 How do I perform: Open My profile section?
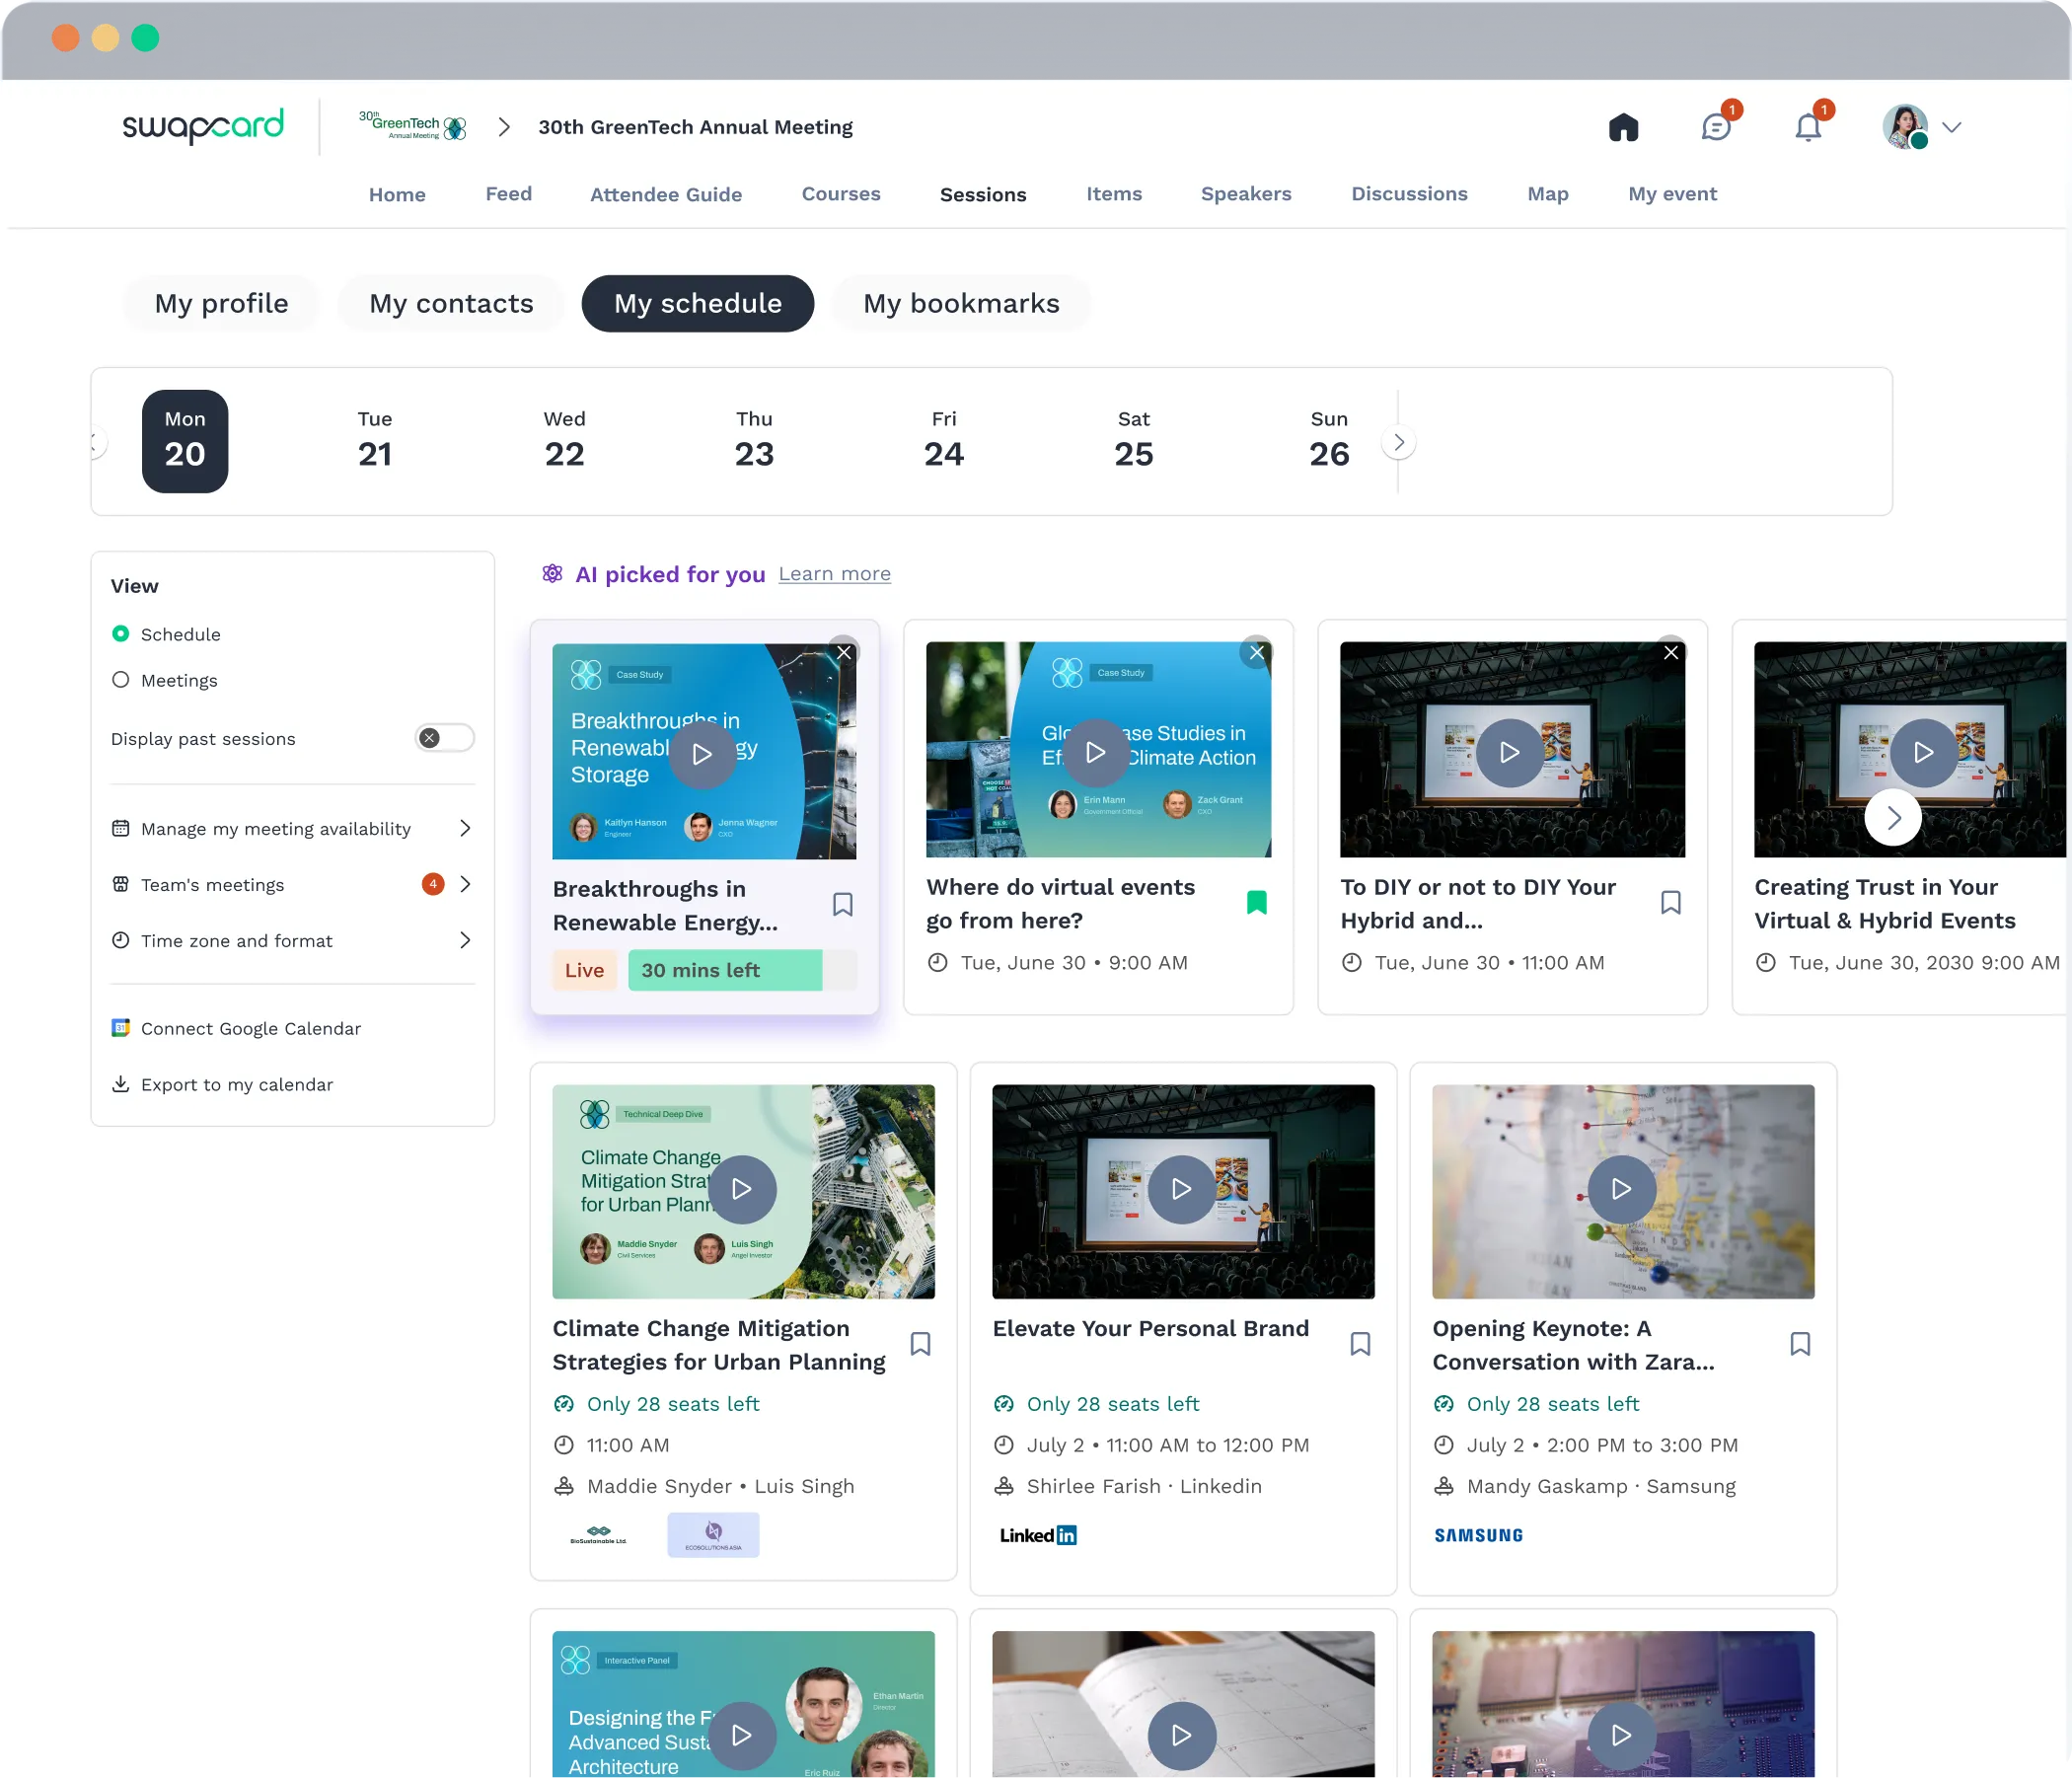[x=221, y=303]
